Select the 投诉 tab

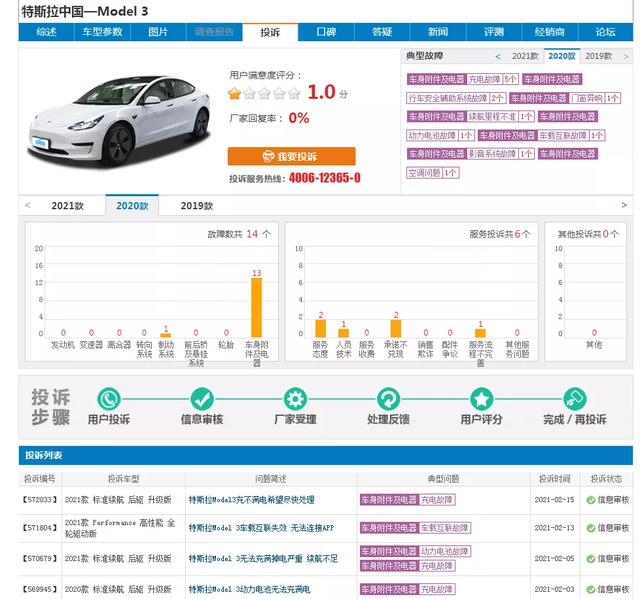click(x=270, y=32)
